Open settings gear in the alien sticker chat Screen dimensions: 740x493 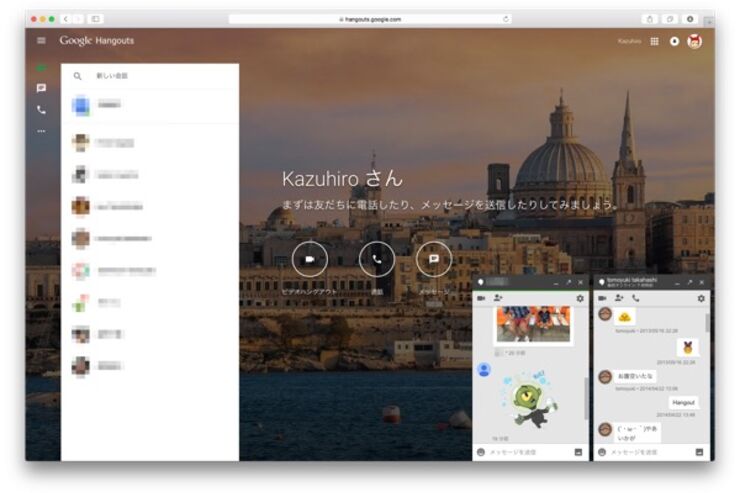pos(580,298)
